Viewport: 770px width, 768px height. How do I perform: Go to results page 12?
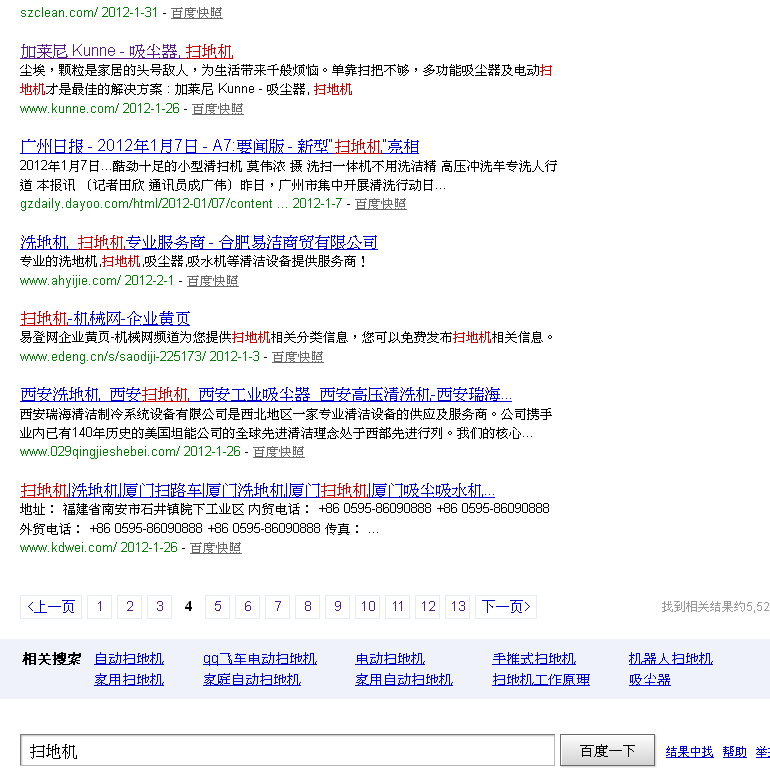[428, 606]
